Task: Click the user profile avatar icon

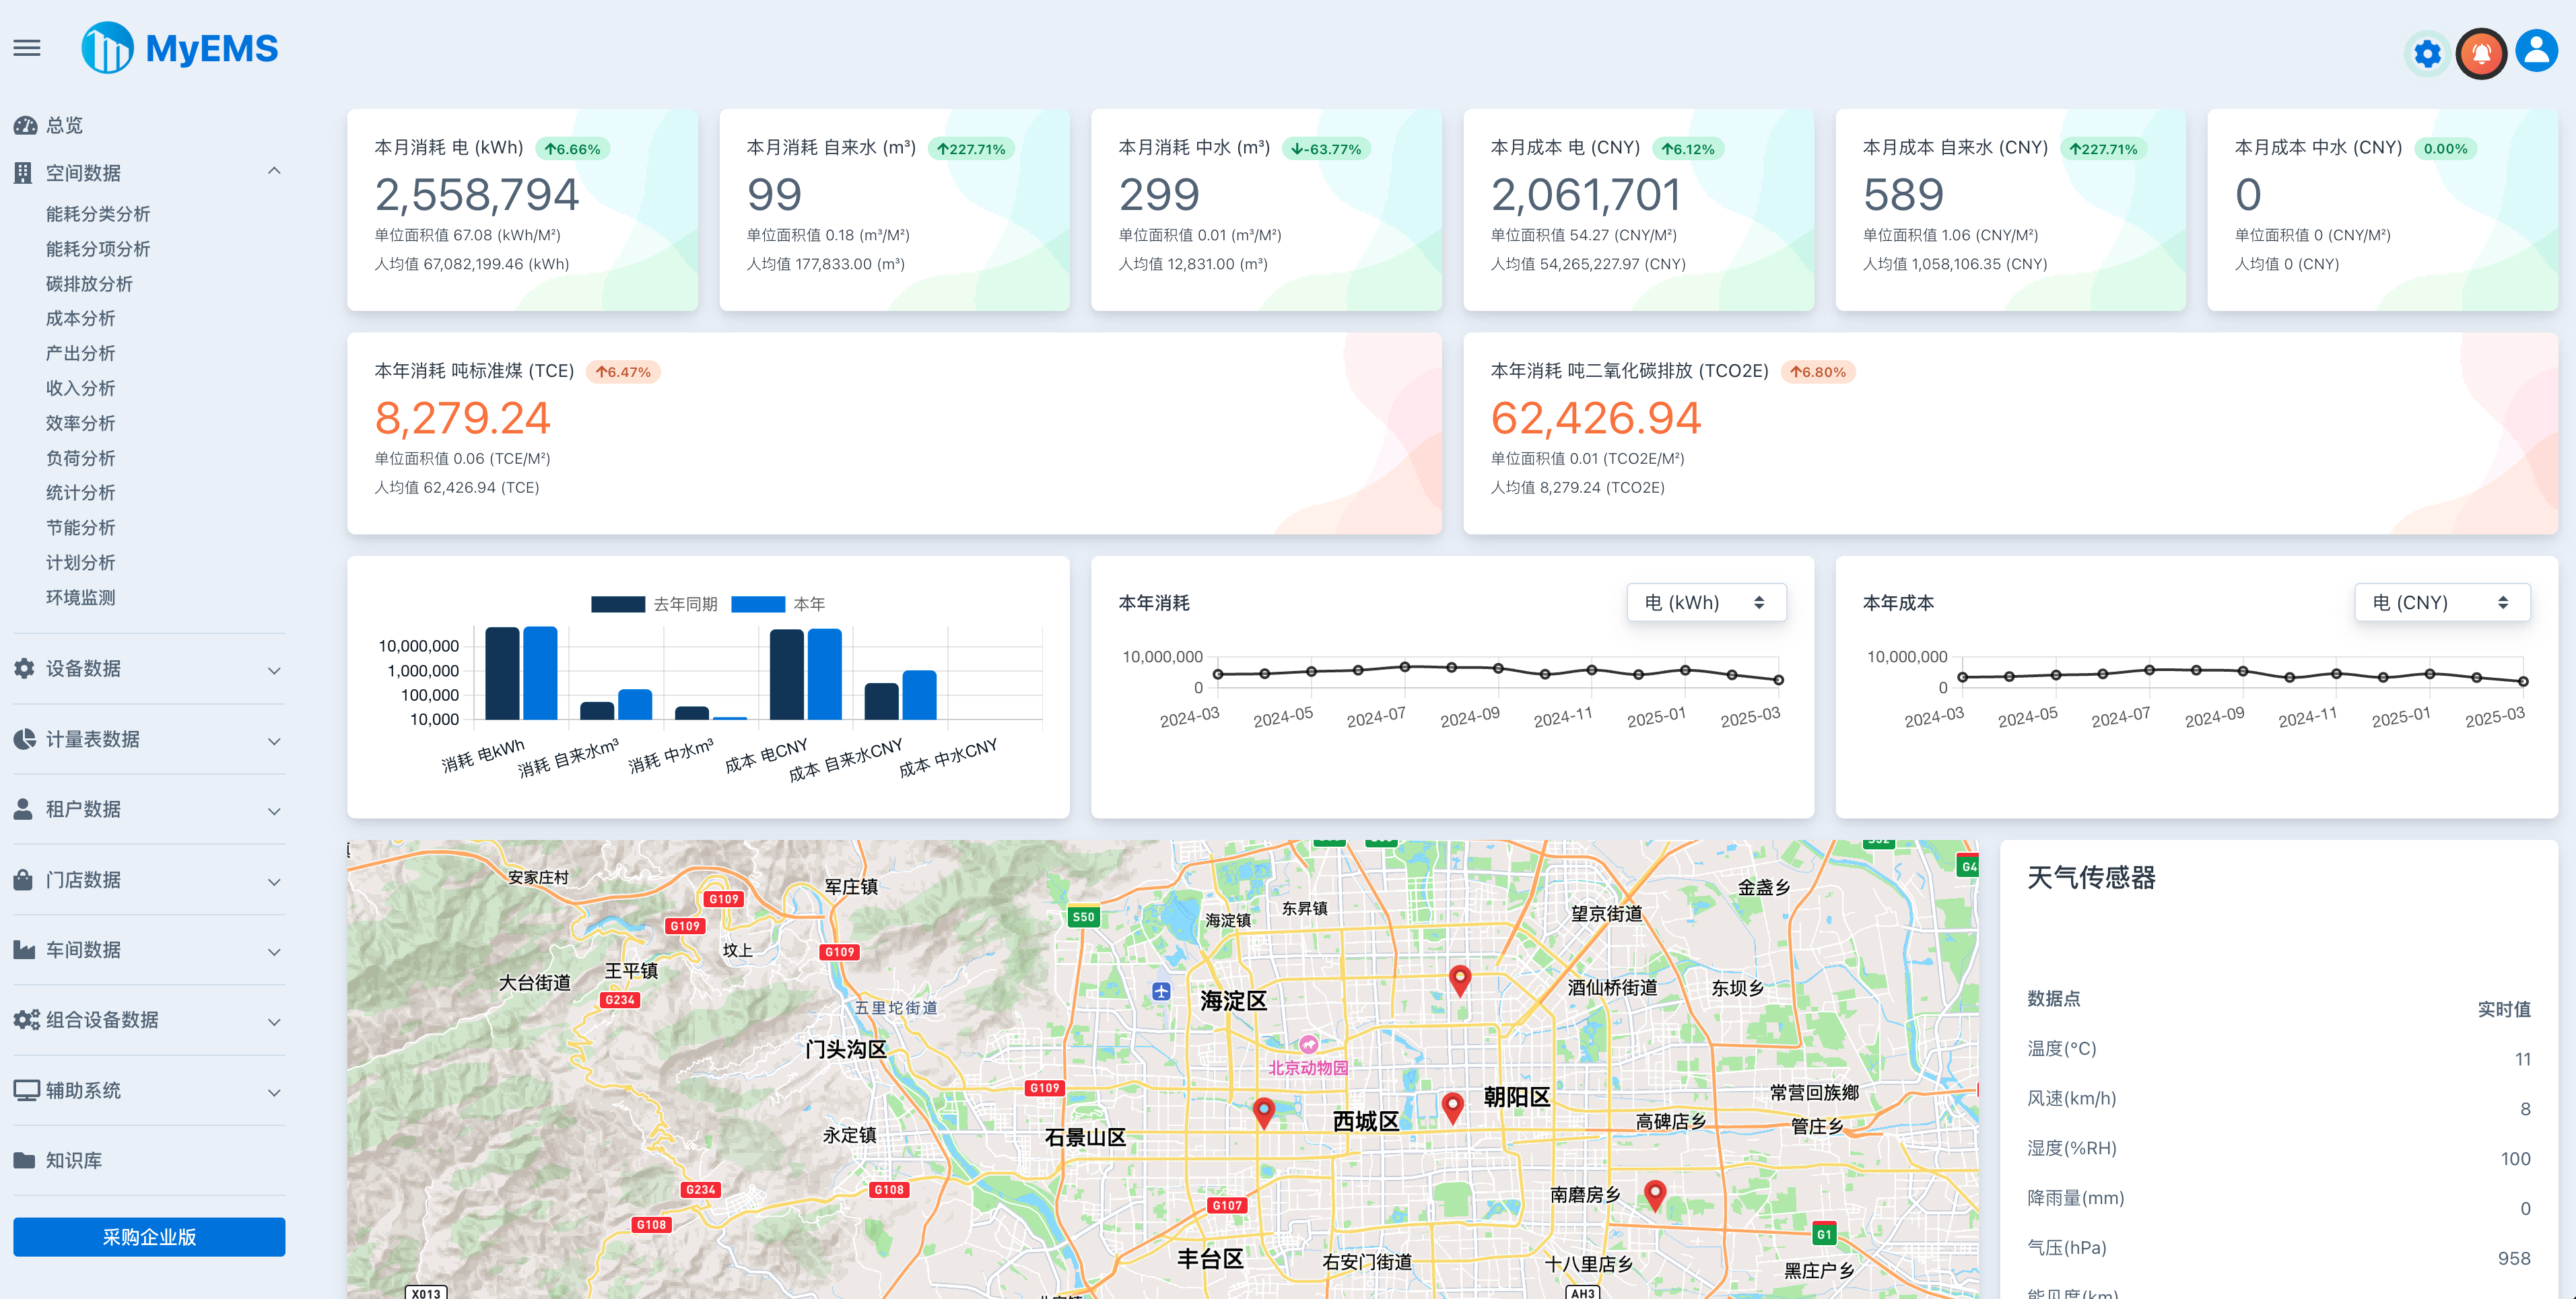Action: tap(2536, 51)
